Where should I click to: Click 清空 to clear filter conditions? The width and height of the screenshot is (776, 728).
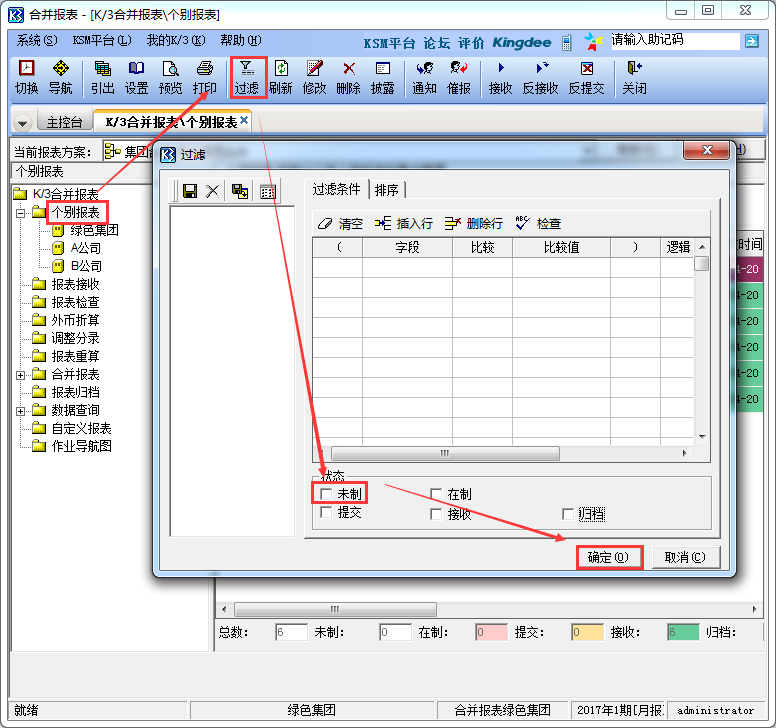point(340,223)
